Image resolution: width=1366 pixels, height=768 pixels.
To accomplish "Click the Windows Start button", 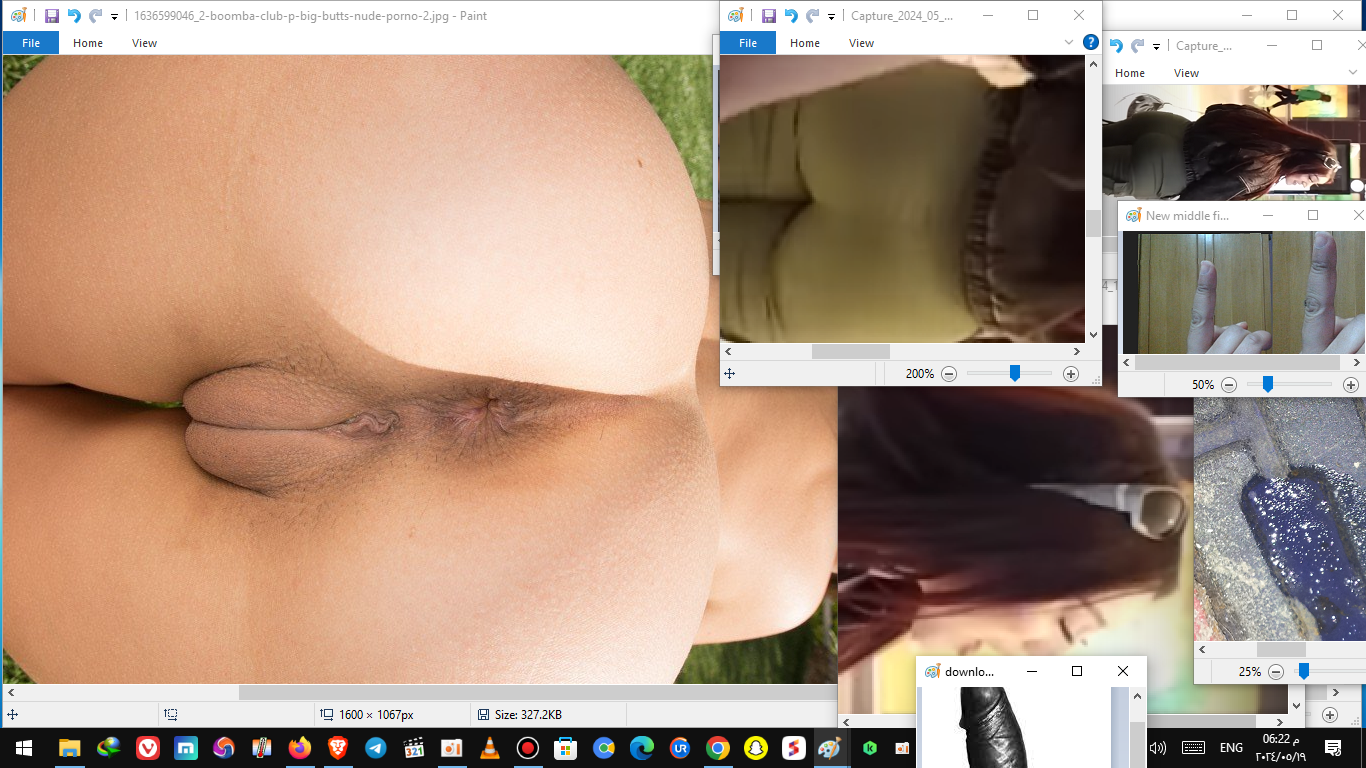I will 23,748.
